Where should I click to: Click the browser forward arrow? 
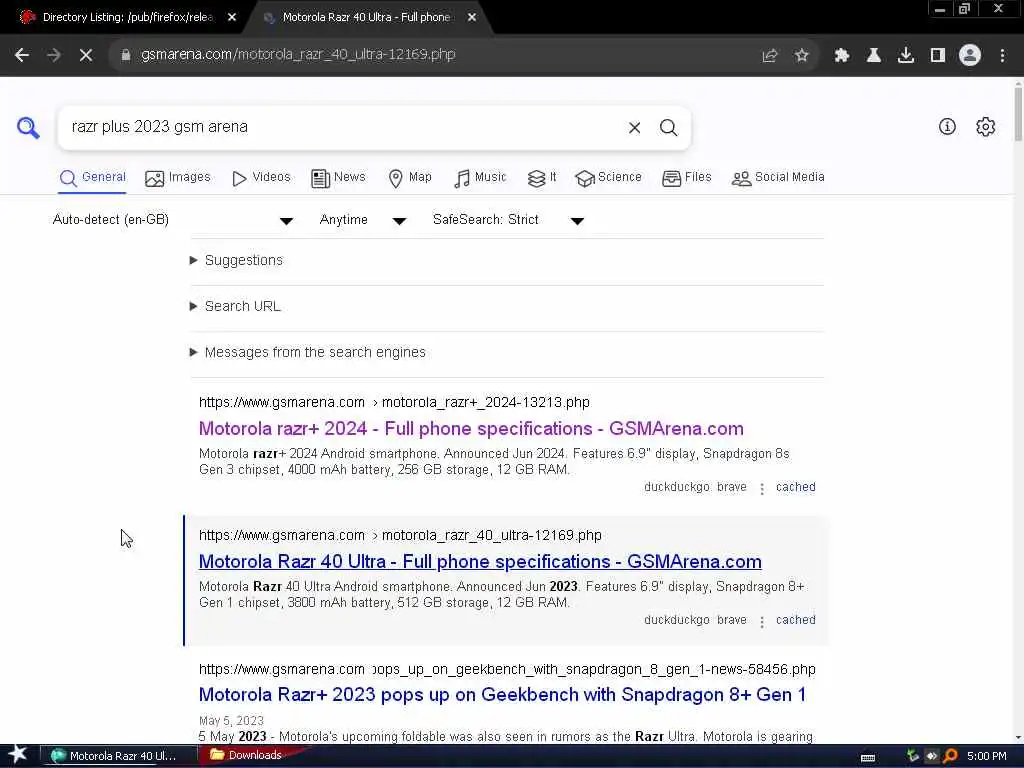[x=54, y=55]
